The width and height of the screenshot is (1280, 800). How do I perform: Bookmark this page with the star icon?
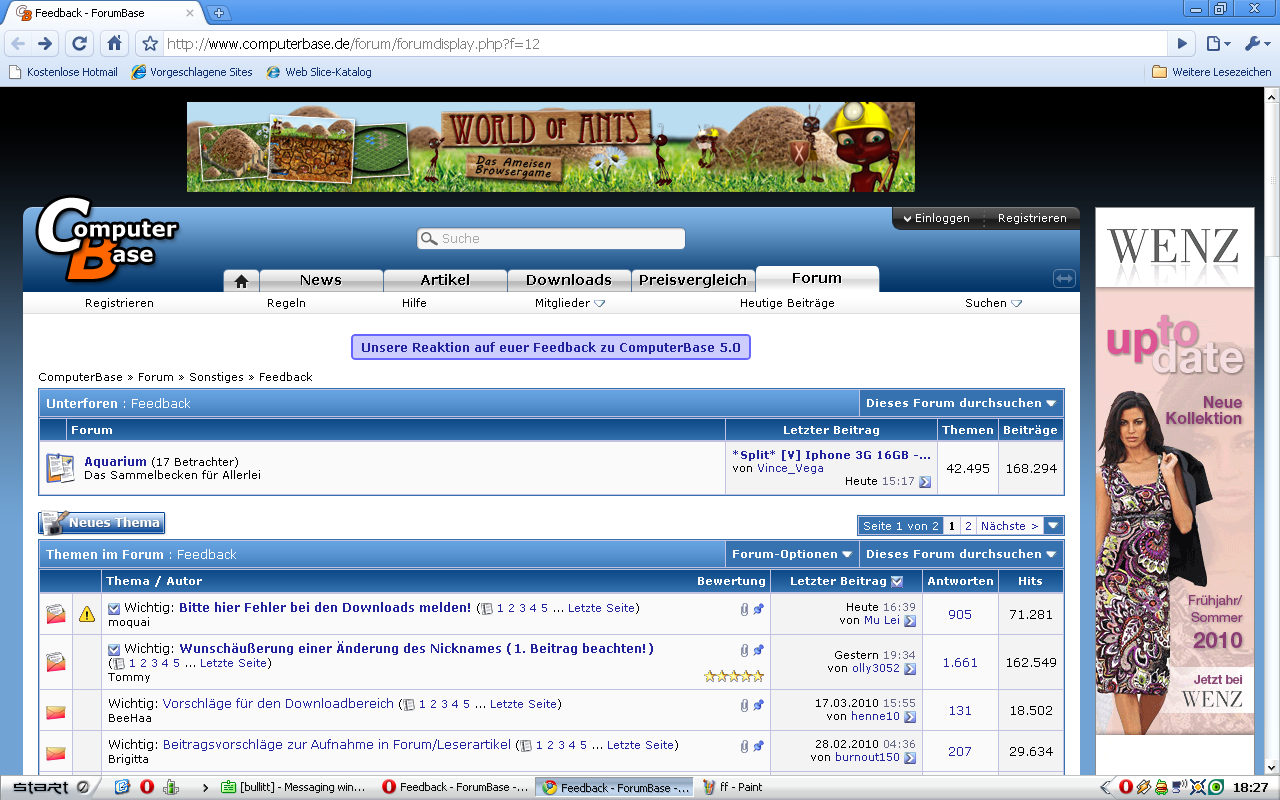tap(150, 44)
